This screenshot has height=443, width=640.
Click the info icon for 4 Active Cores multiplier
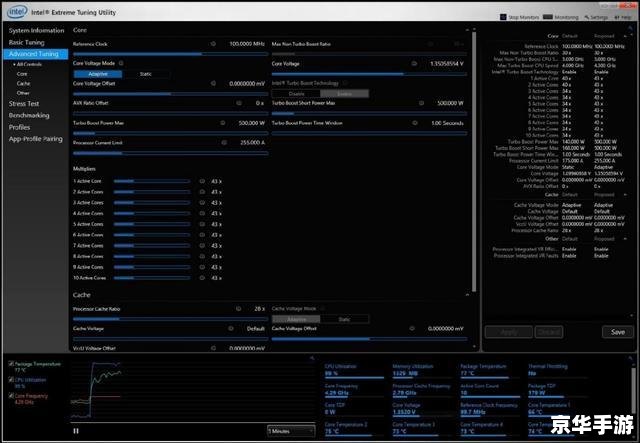click(202, 213)
